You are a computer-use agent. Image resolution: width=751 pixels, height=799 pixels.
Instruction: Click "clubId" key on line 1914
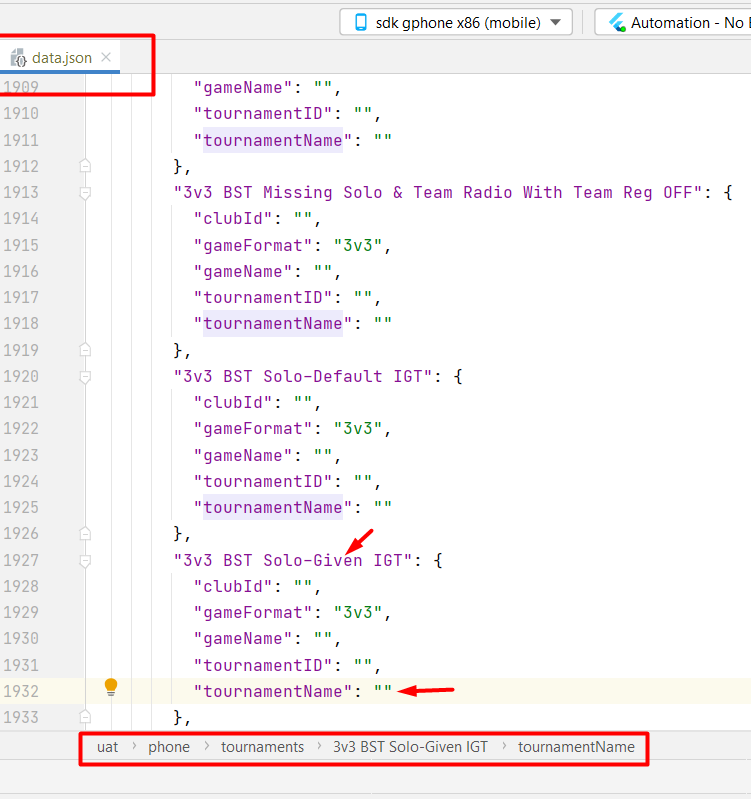coord(233,219)
